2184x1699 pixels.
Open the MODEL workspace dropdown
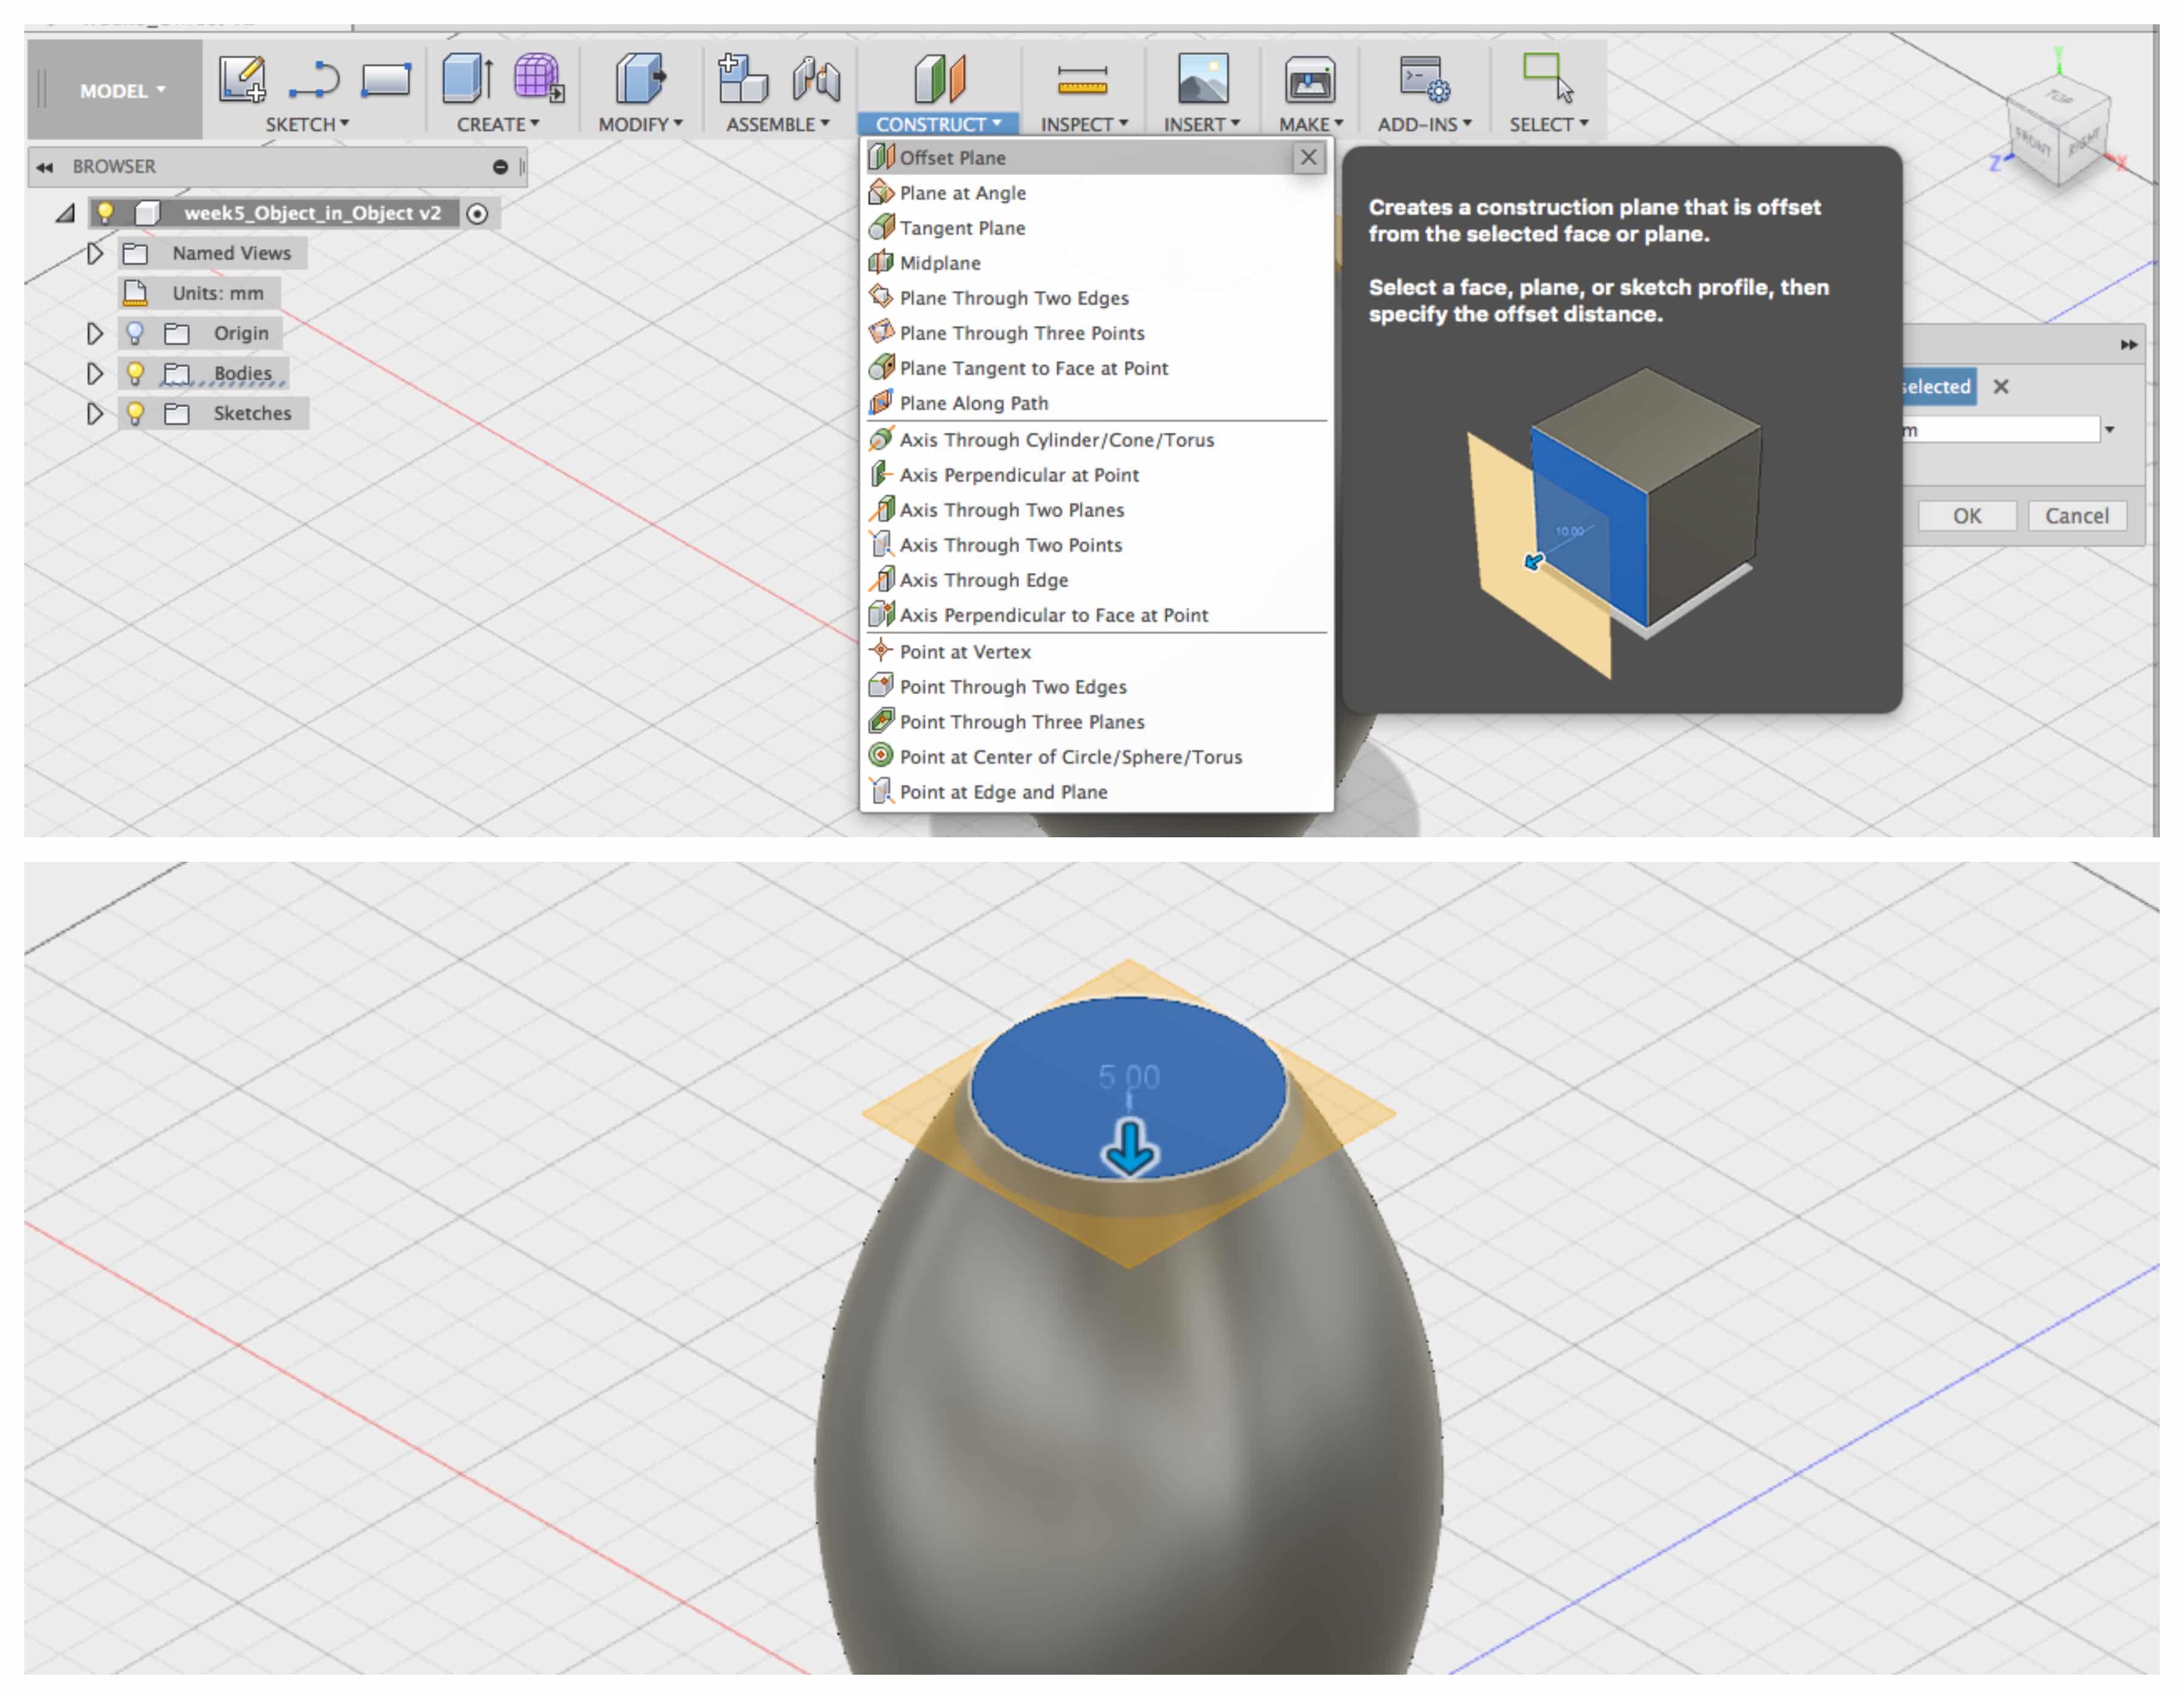(x=122, y=90)
